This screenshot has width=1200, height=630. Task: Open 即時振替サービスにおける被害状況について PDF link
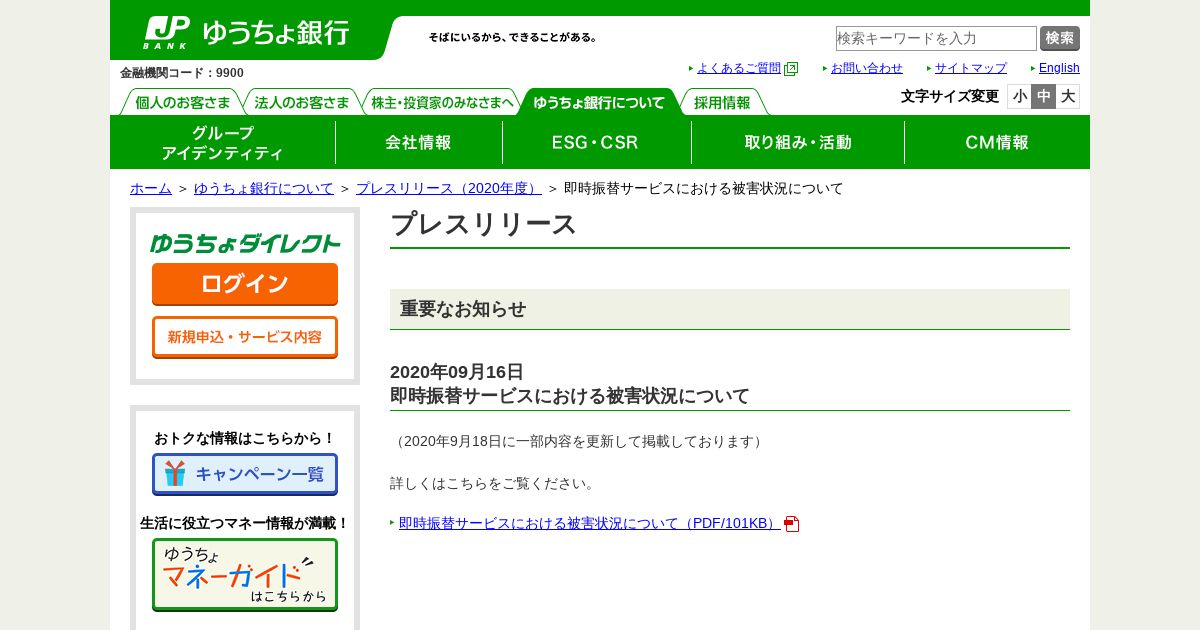(x=589, y=523)
